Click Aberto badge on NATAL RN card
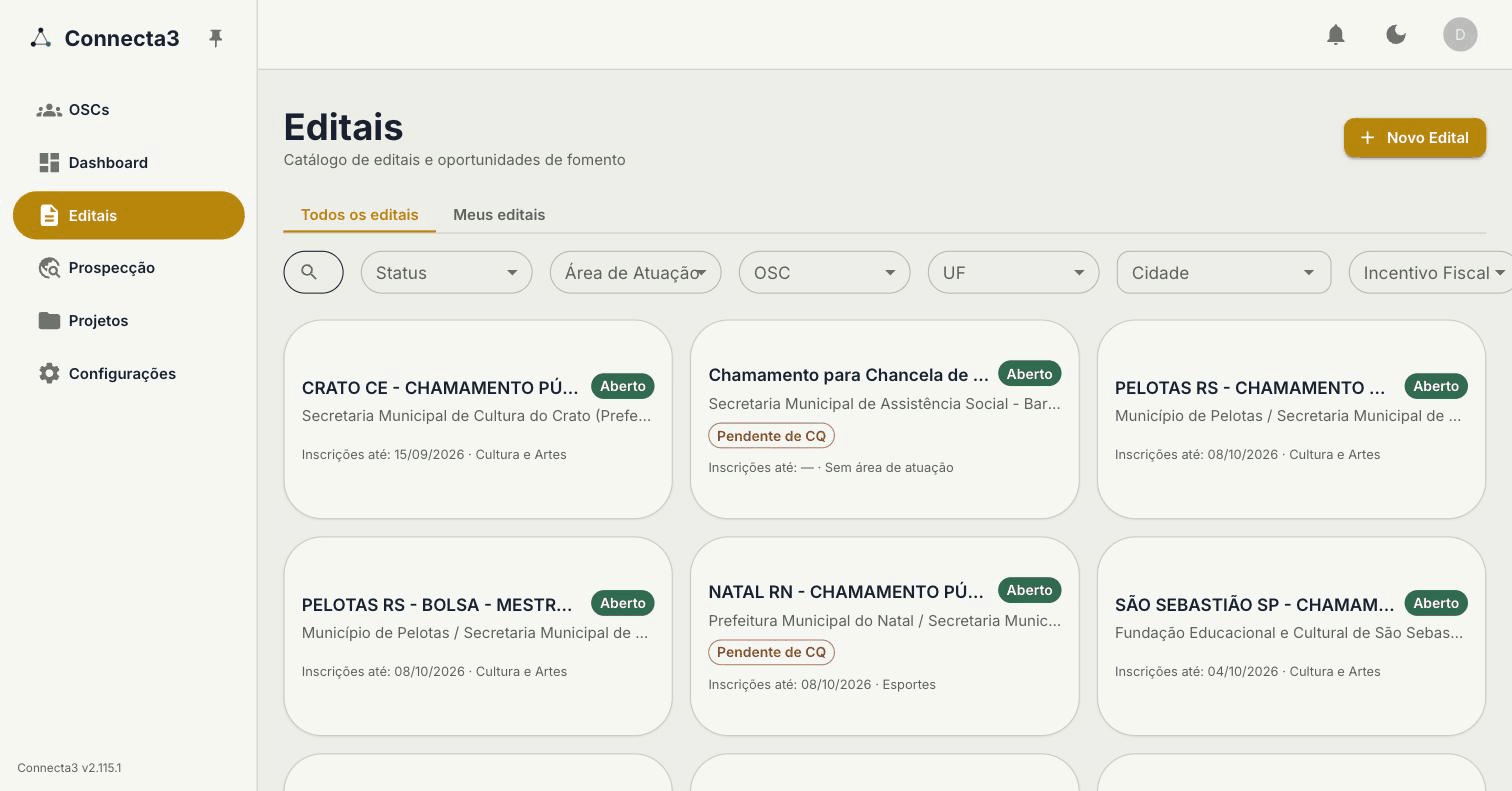The image size is (1512, 791). [x=1029, y=590]
